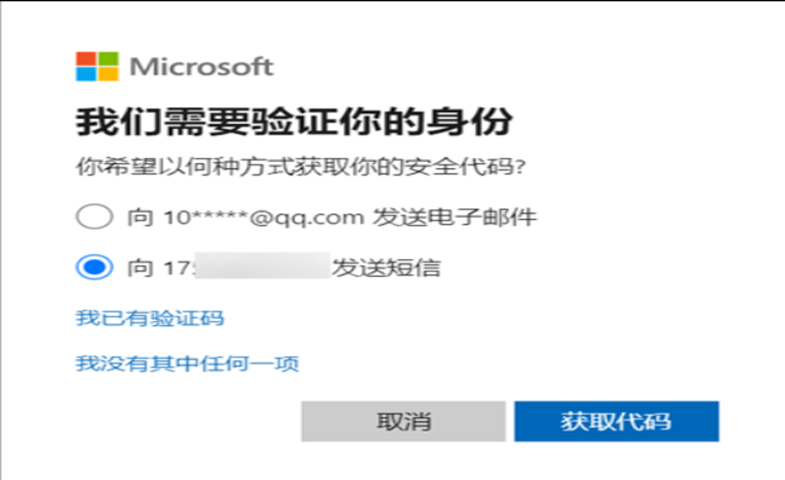Image resolution: width=785 pixels, height=480 pixels.
Task: Click the yellow square of Microsoft logo
Action: [108, 74]
